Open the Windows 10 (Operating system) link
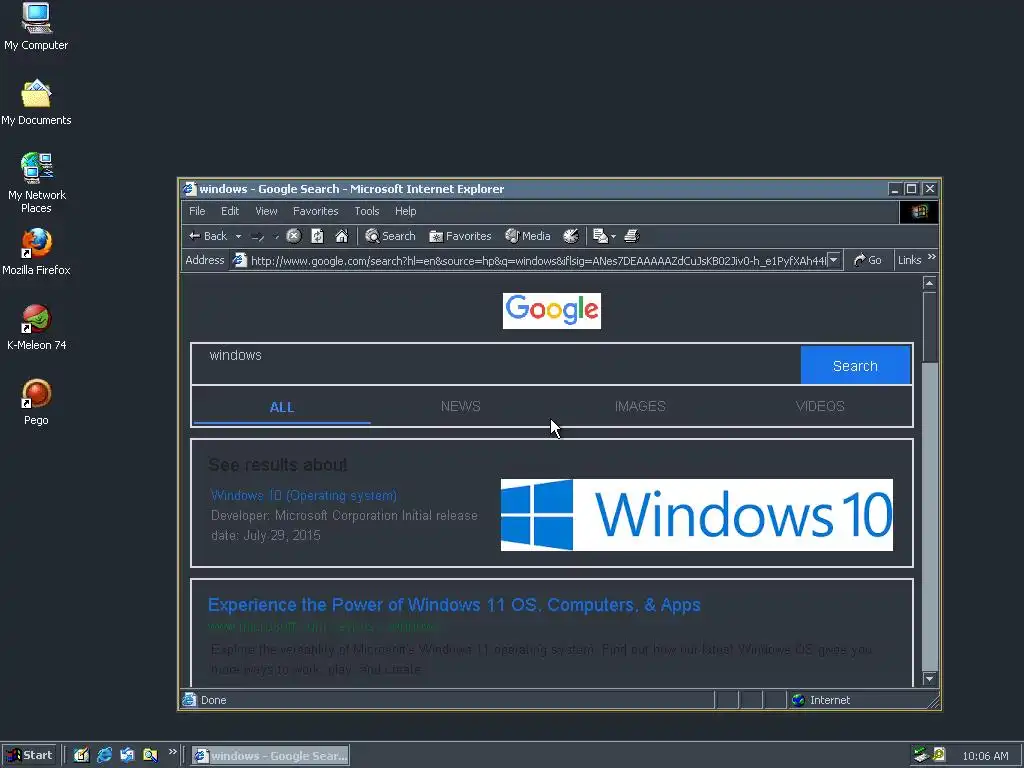 coord(304,496)
